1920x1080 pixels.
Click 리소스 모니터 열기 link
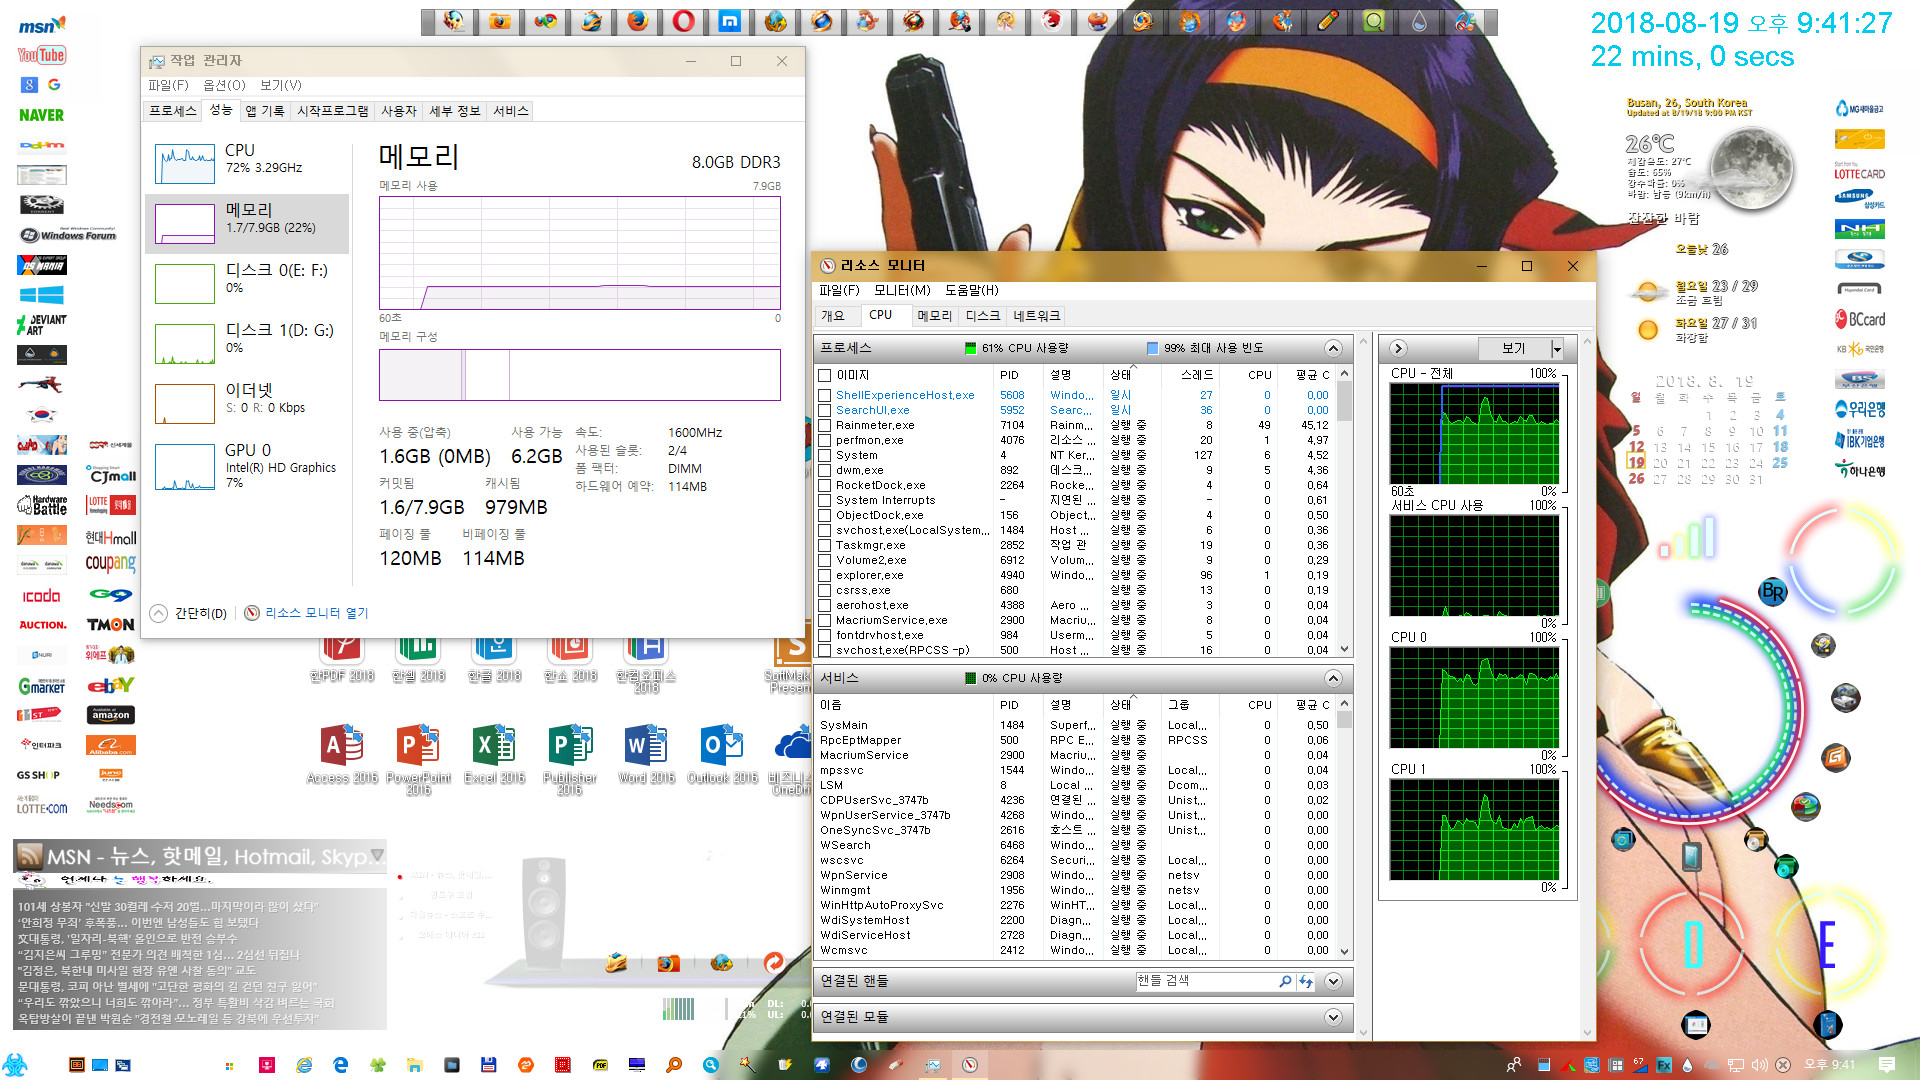pyautogui.click(x=317, y=613)
